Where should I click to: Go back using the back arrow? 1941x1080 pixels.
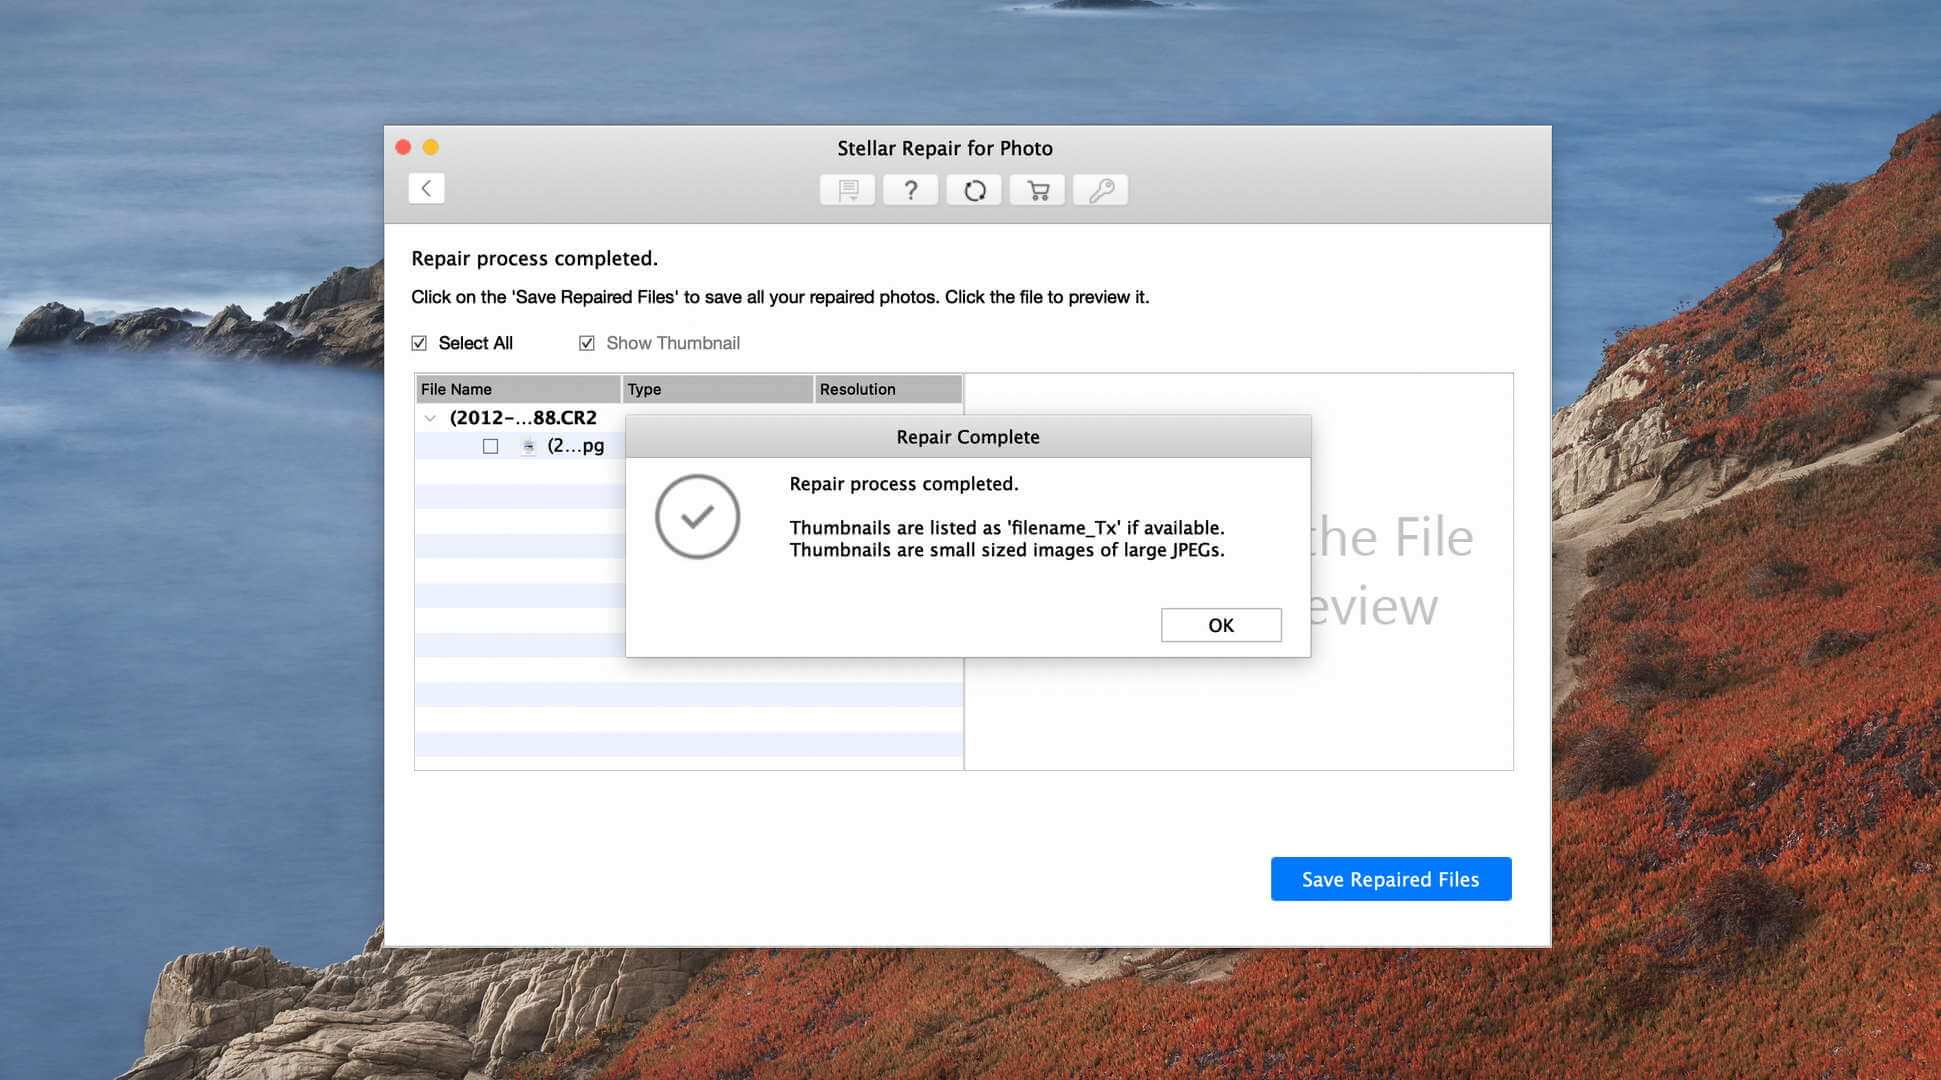426,188
